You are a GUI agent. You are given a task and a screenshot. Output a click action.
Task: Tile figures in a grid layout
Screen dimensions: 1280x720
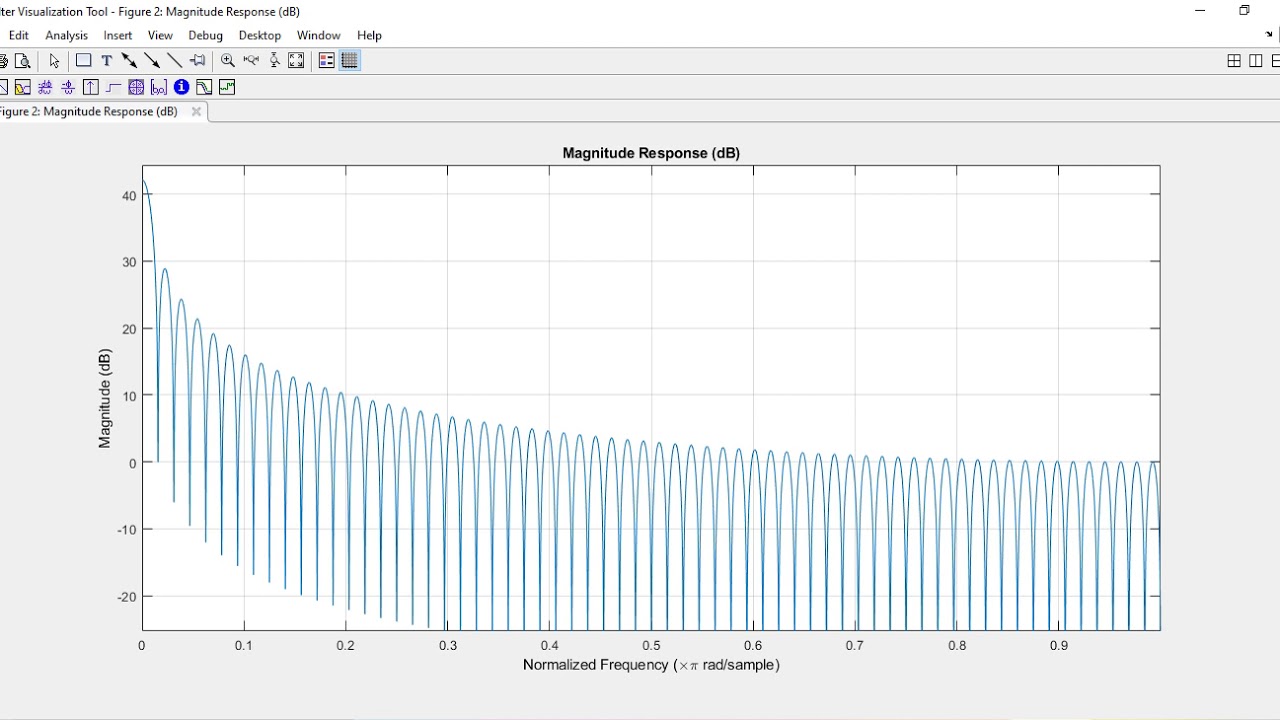(x=1234, y=61)
